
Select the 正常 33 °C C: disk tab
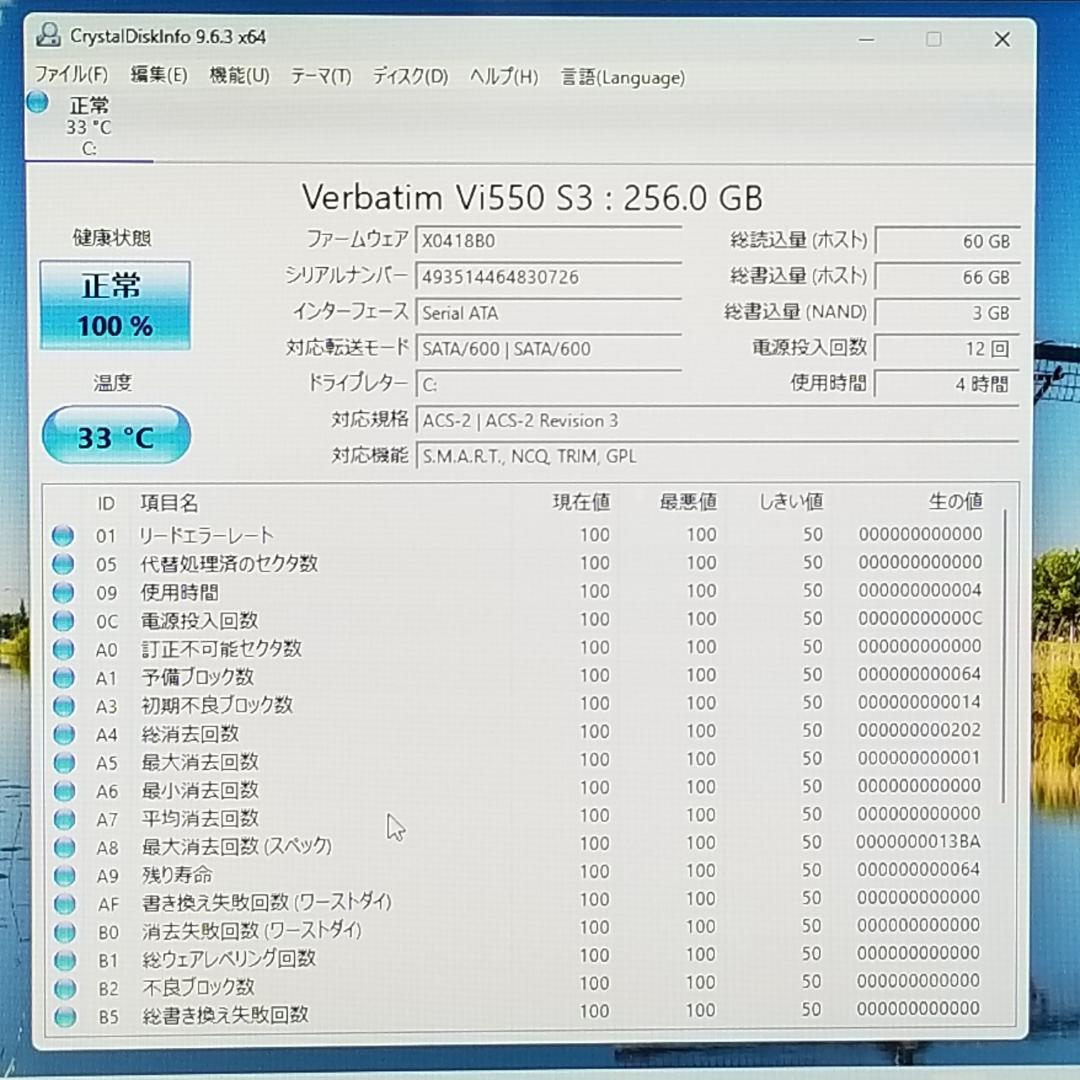point(89,127)
